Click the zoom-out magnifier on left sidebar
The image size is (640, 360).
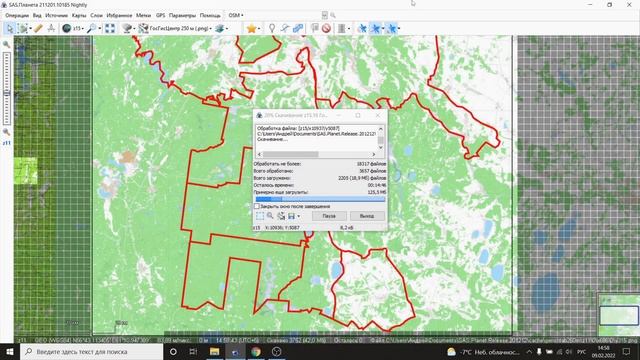click(x=7, y=132)
